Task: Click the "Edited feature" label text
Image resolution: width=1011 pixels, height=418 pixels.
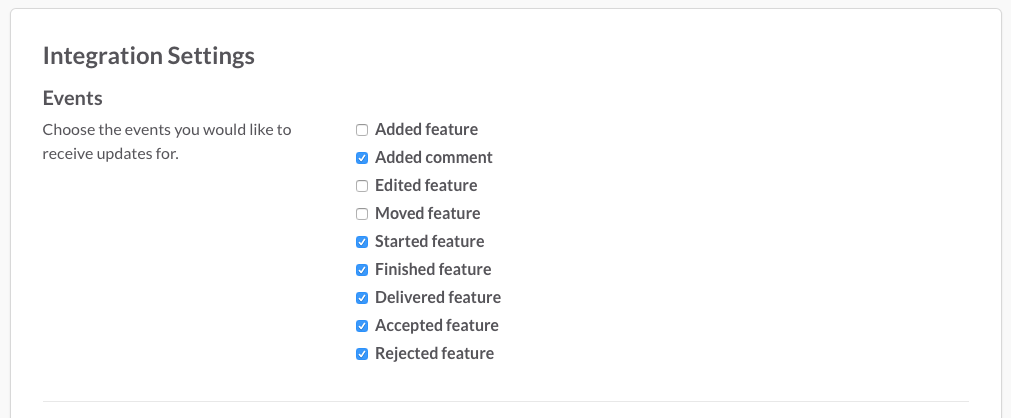Action: pos(426,185)
